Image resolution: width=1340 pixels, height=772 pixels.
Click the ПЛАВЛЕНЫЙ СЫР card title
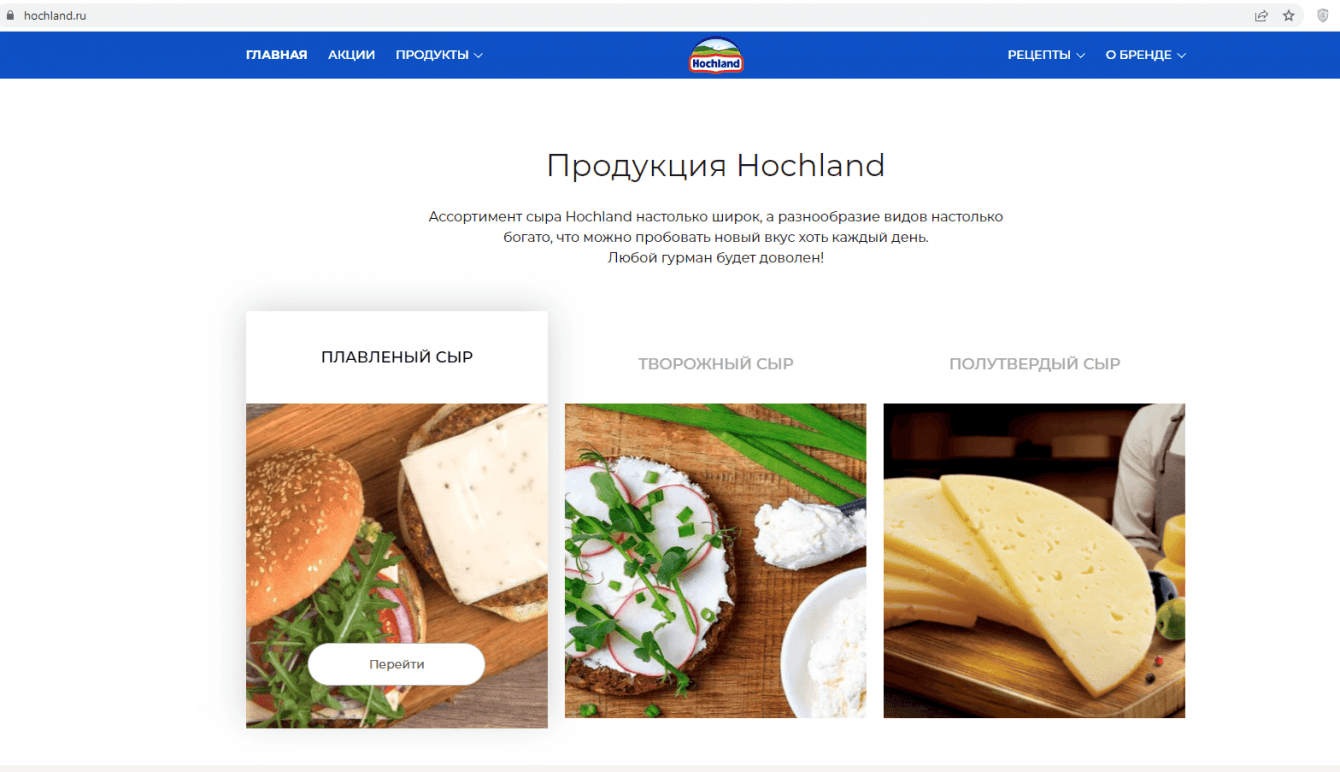click(x=397, y=357)
